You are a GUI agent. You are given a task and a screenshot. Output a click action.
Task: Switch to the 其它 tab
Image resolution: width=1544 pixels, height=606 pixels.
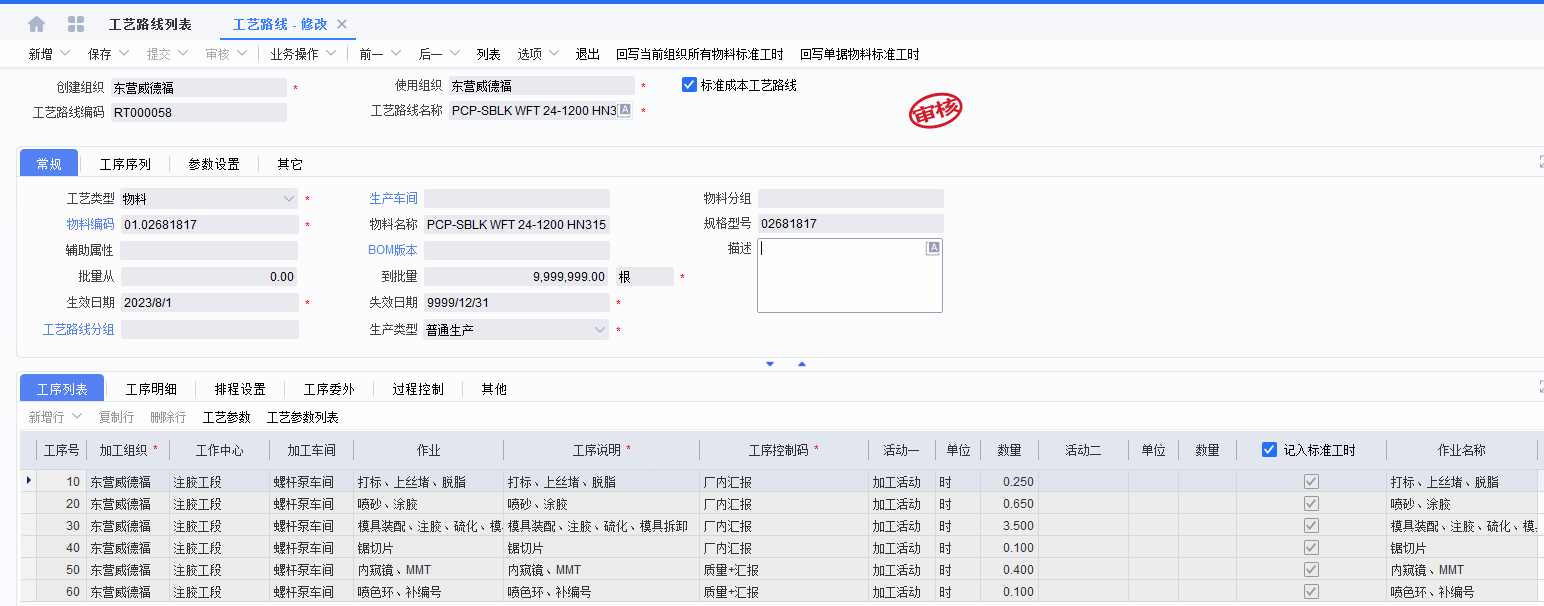click(290, 164)
